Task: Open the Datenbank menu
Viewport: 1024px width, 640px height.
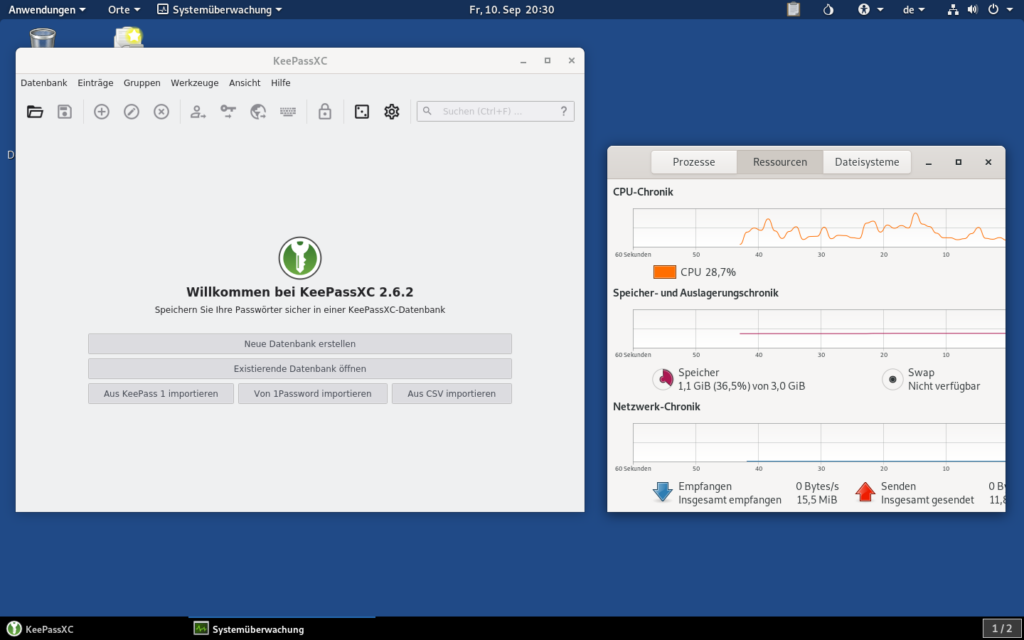Action: (x=44, y=83)
